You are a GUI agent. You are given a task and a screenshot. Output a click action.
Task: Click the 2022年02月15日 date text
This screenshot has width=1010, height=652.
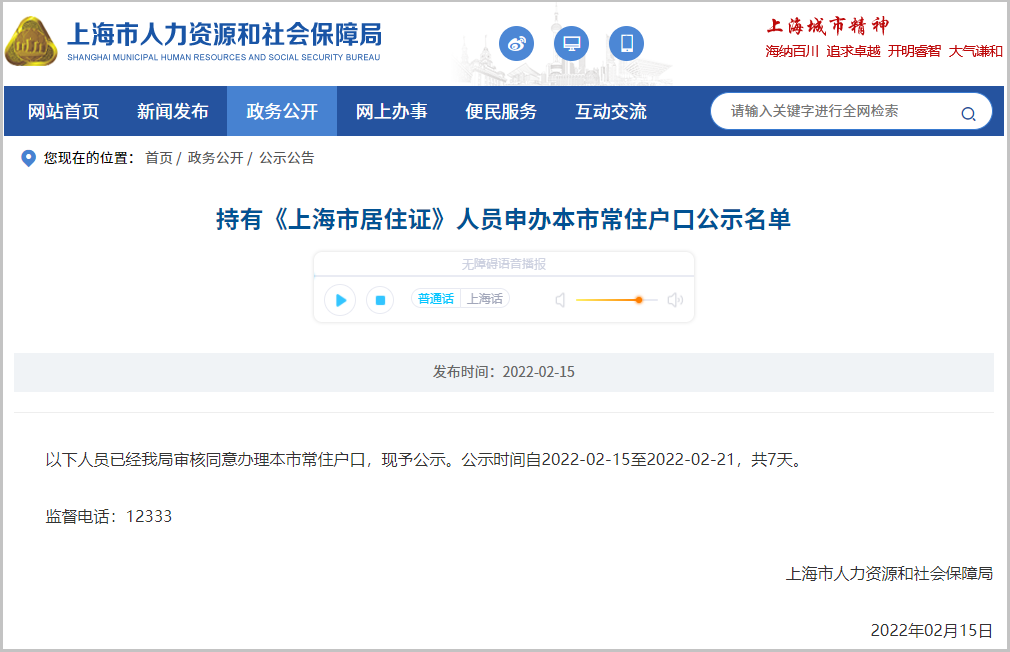click(931, 630)
